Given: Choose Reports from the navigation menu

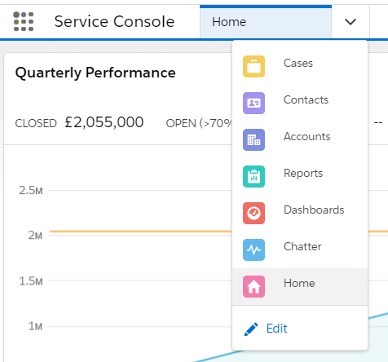Looking at the screenshot, I should pyautogui.click(x=300, y=176).
